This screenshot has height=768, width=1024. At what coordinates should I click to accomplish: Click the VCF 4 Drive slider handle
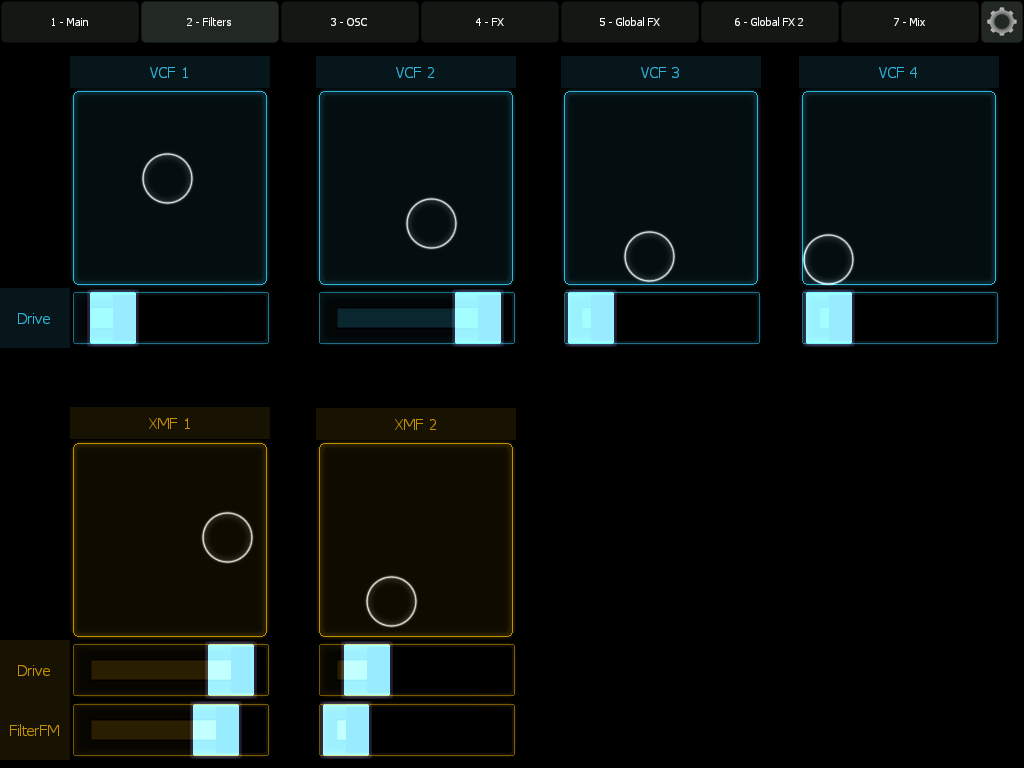(x=829, y=318)
